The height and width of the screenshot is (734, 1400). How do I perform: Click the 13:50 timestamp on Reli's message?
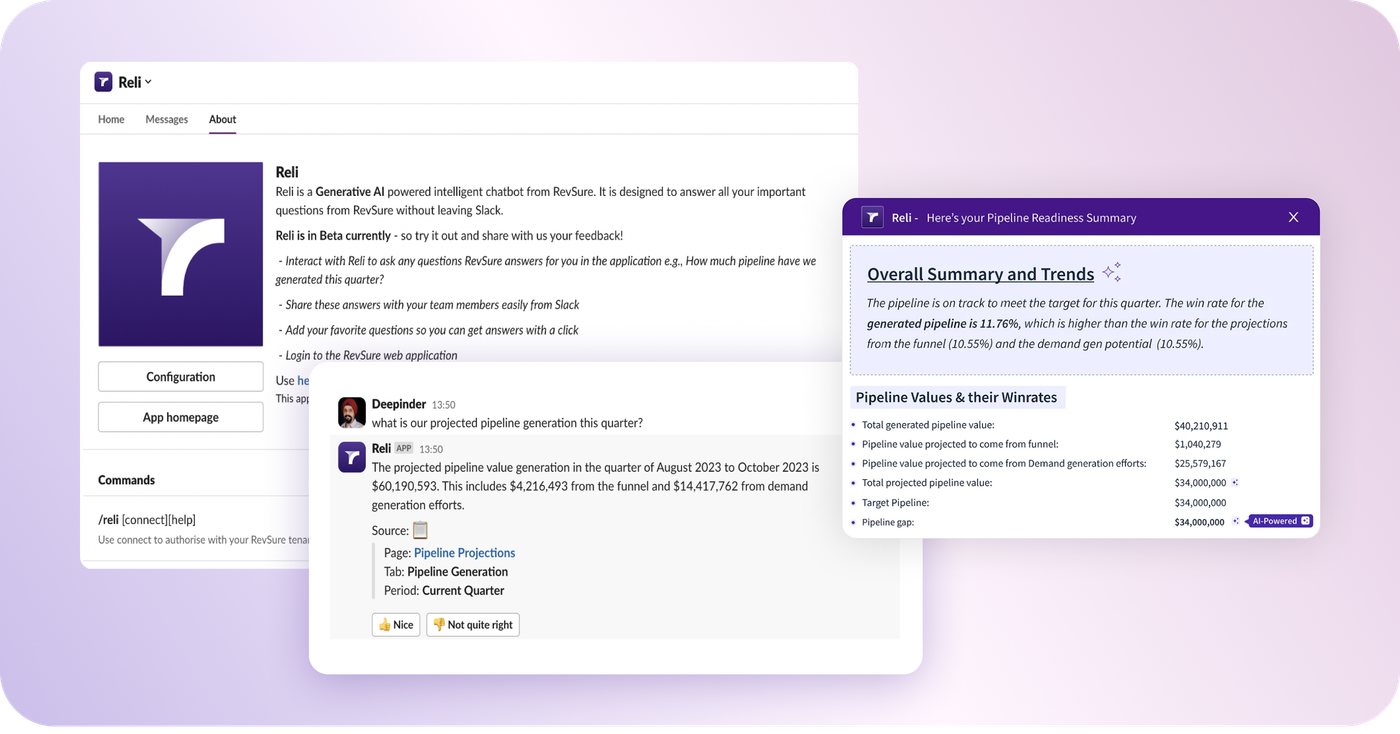click(431, 449)
